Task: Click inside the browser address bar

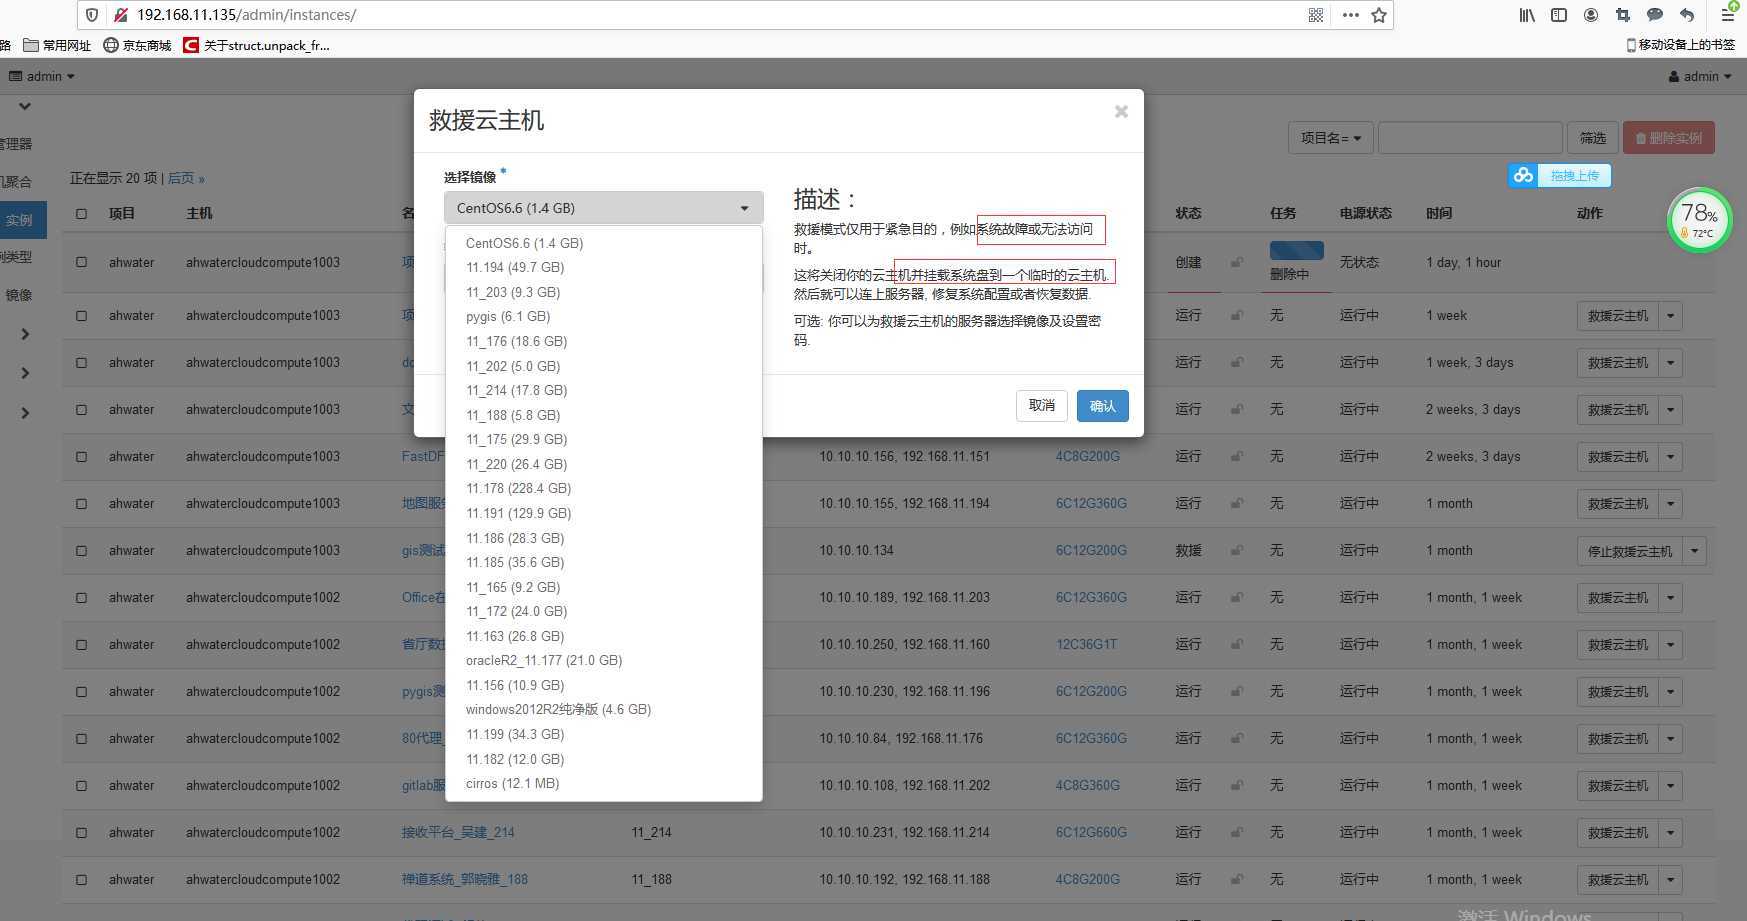Action: [400, 15]
